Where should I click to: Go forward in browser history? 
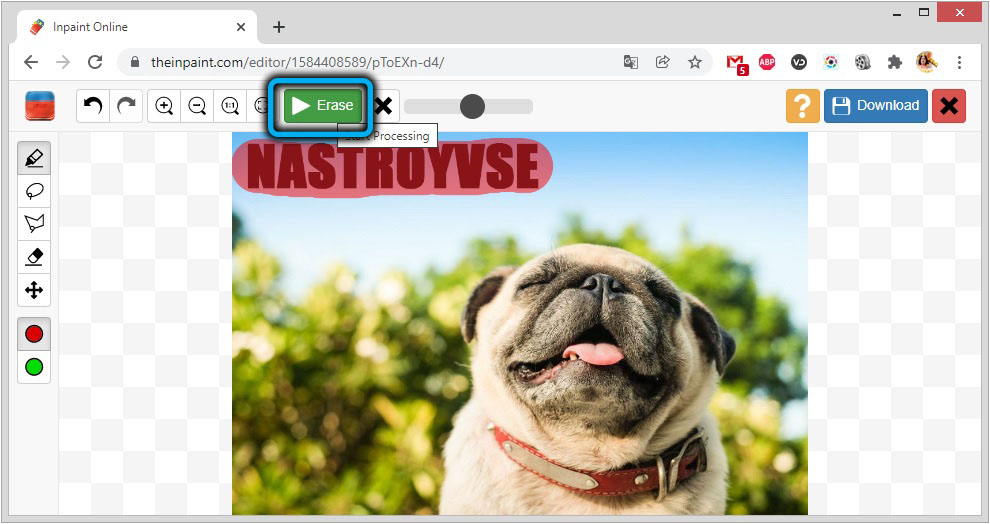click(63, 62)
